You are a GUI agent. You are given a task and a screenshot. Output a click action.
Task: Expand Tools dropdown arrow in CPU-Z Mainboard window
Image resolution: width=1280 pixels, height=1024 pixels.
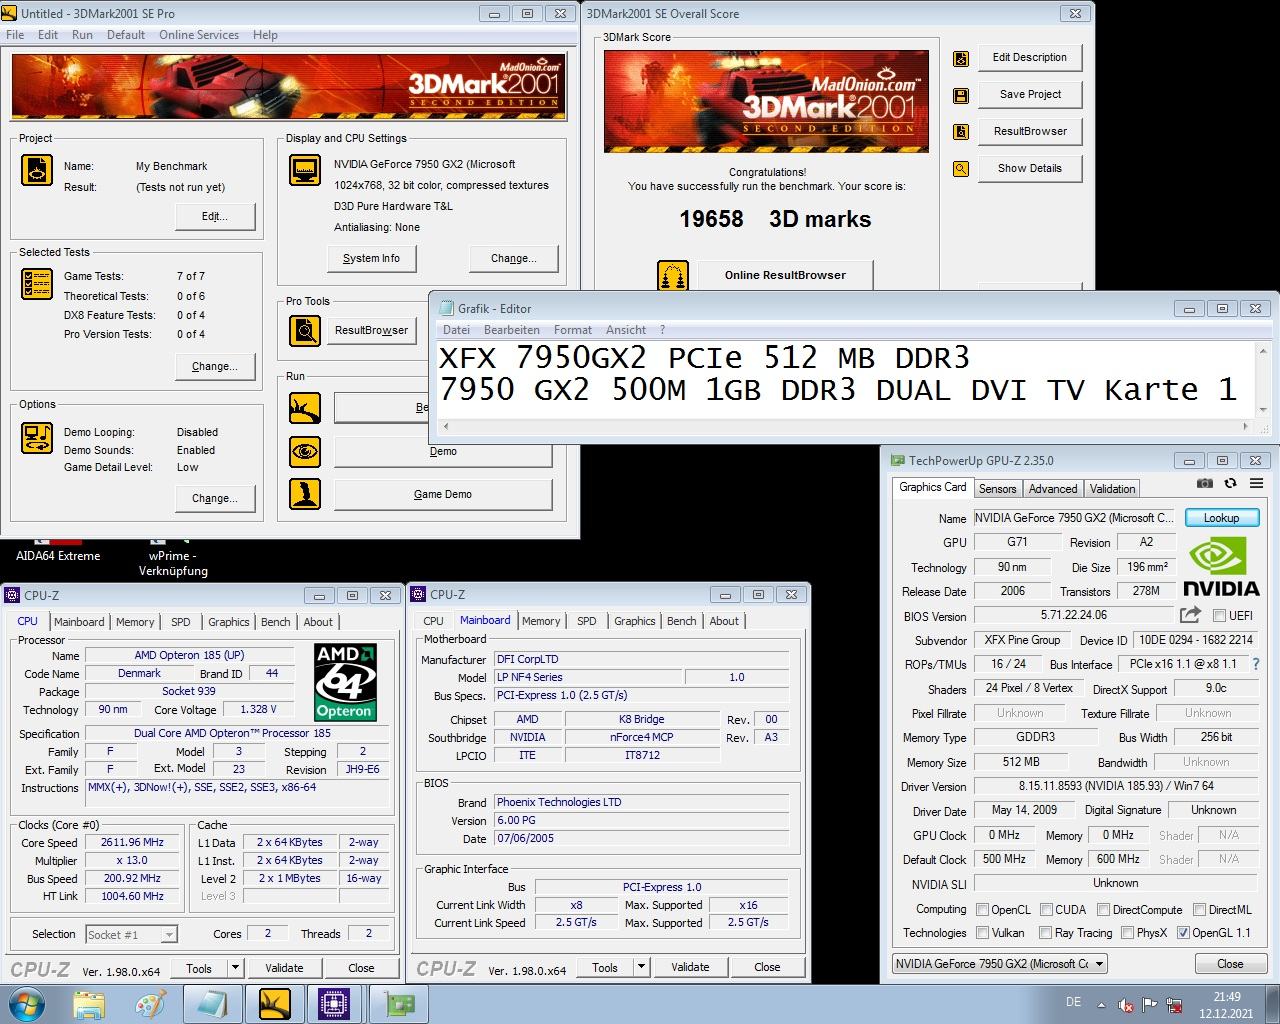[x=641, y=967]
